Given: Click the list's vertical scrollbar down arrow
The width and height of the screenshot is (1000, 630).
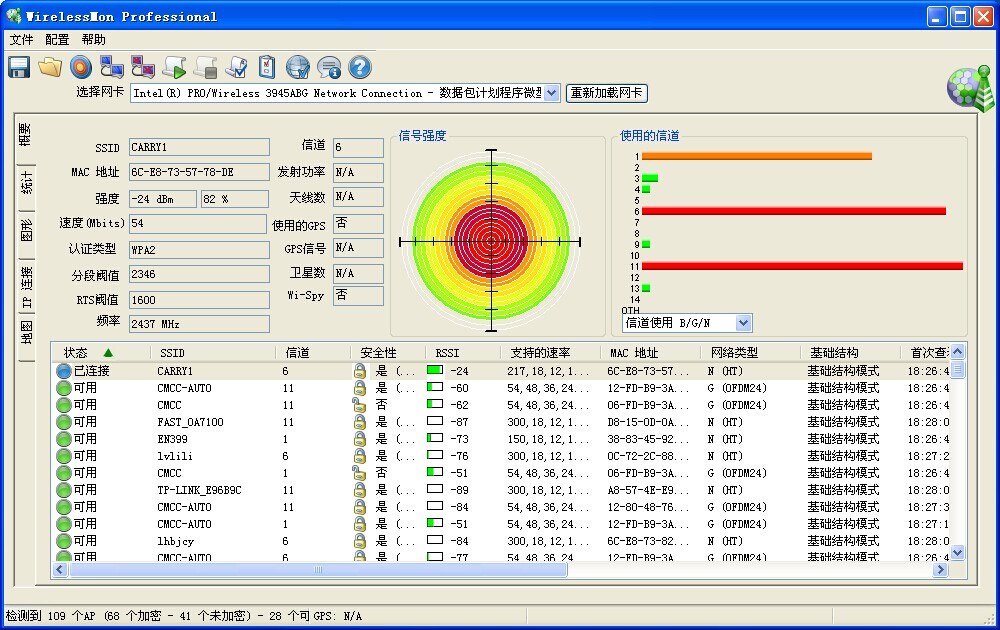Looking at the screenshot, I should (x=957, y=551).
